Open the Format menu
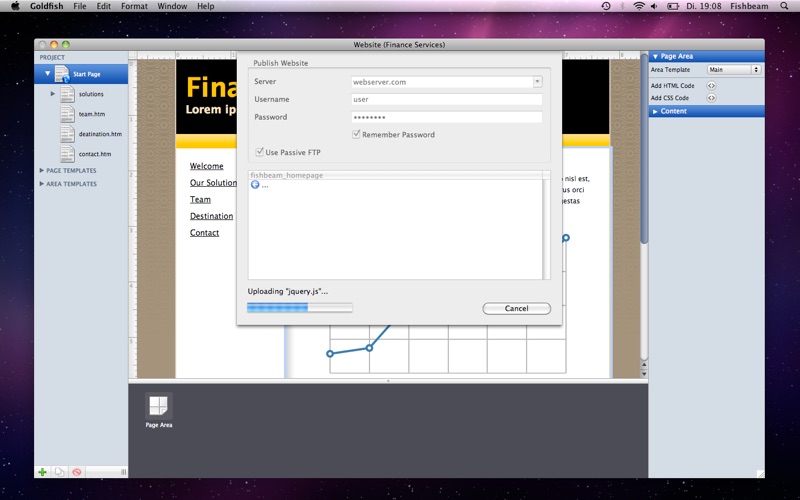This screenshot has height=500, width=800. [x=134, y=6]
